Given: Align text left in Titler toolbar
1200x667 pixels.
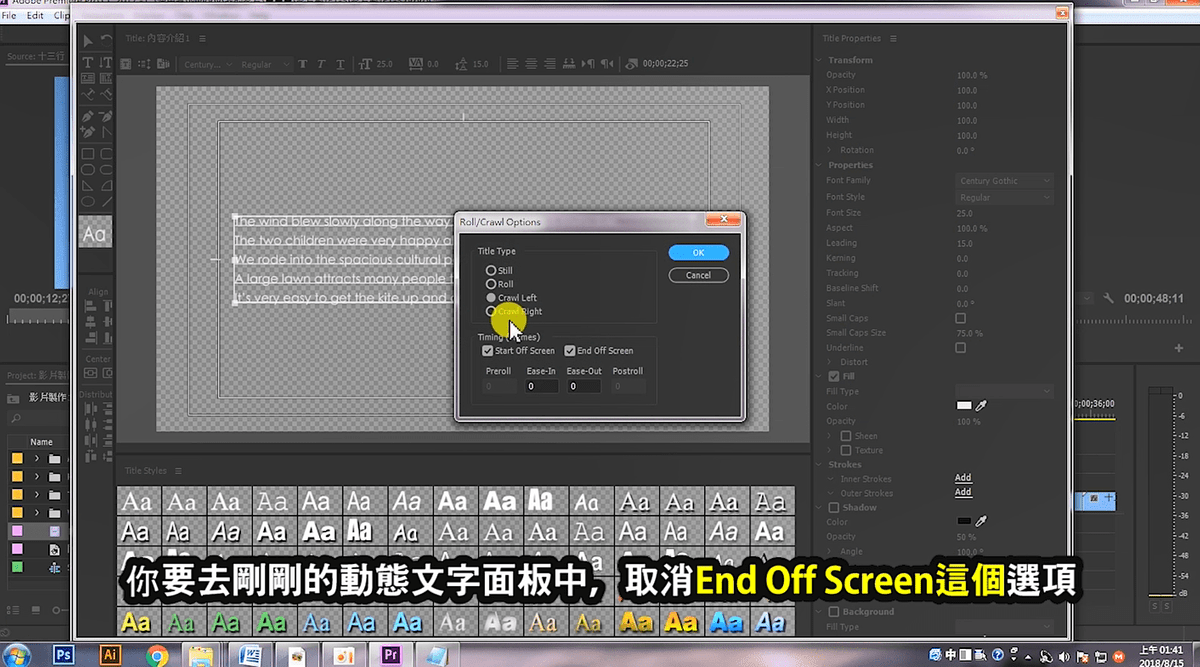Looking at the screenshot, I should [512, 64].
